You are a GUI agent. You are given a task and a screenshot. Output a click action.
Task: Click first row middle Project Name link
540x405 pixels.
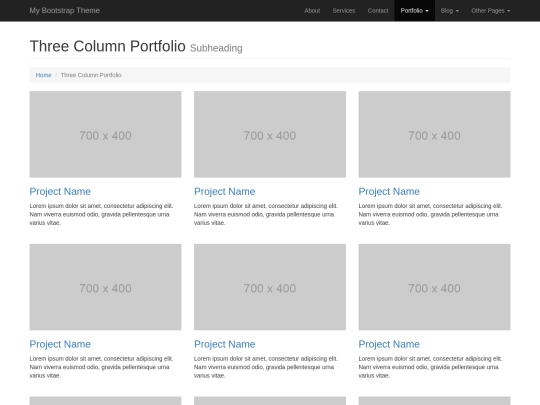tap(225, 191)
